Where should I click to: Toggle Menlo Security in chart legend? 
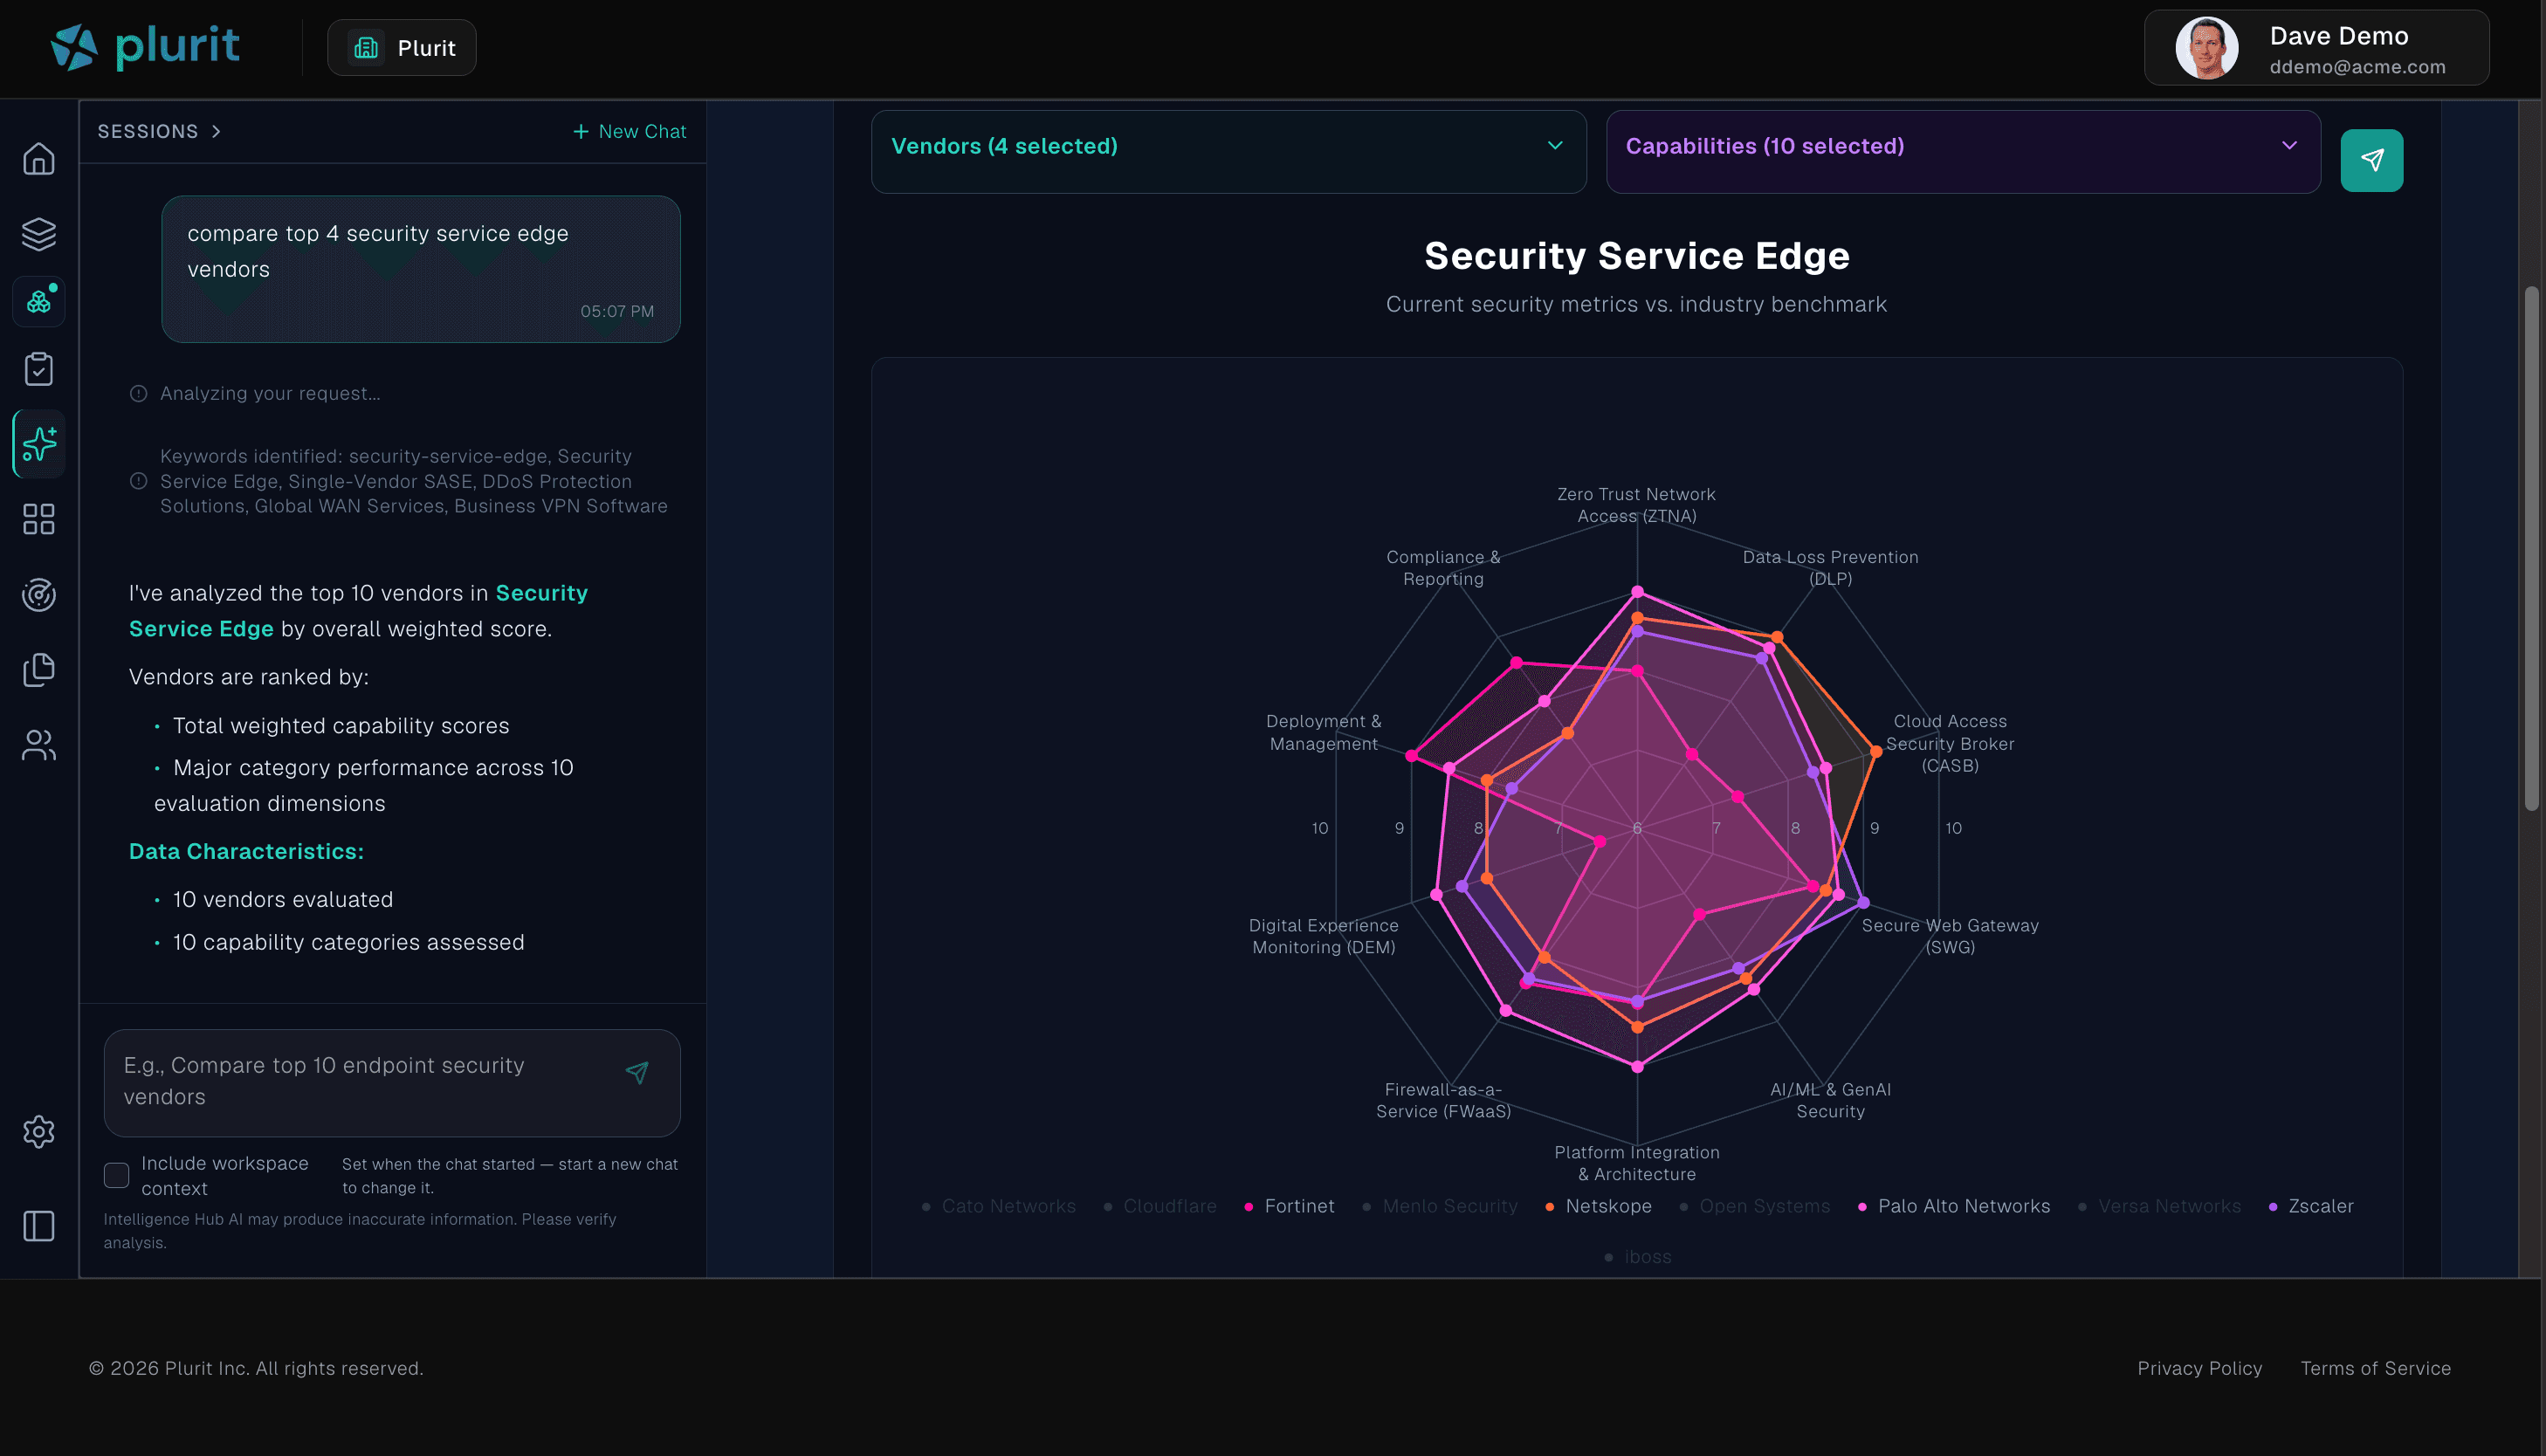tap(1440, 1206)
